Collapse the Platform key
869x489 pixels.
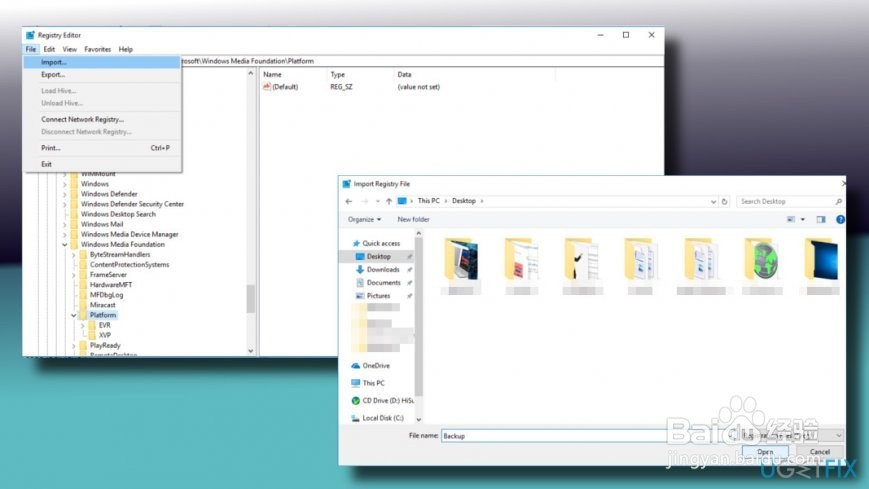tap(74, 315)
